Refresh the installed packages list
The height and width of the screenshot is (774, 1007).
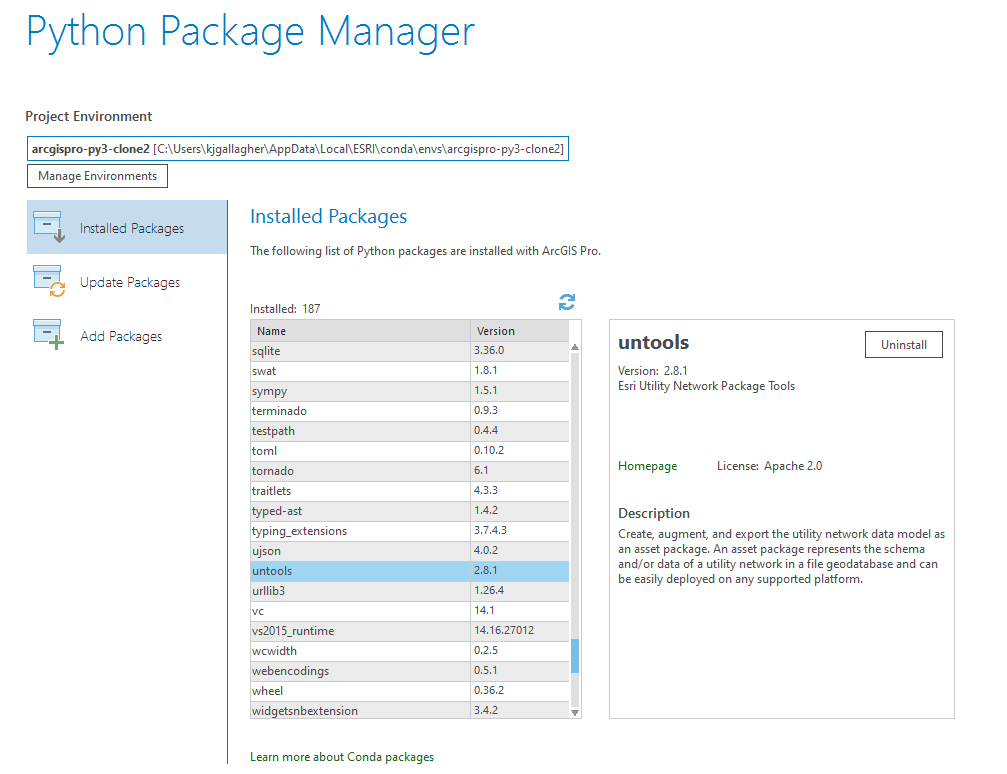pos(566,301)
